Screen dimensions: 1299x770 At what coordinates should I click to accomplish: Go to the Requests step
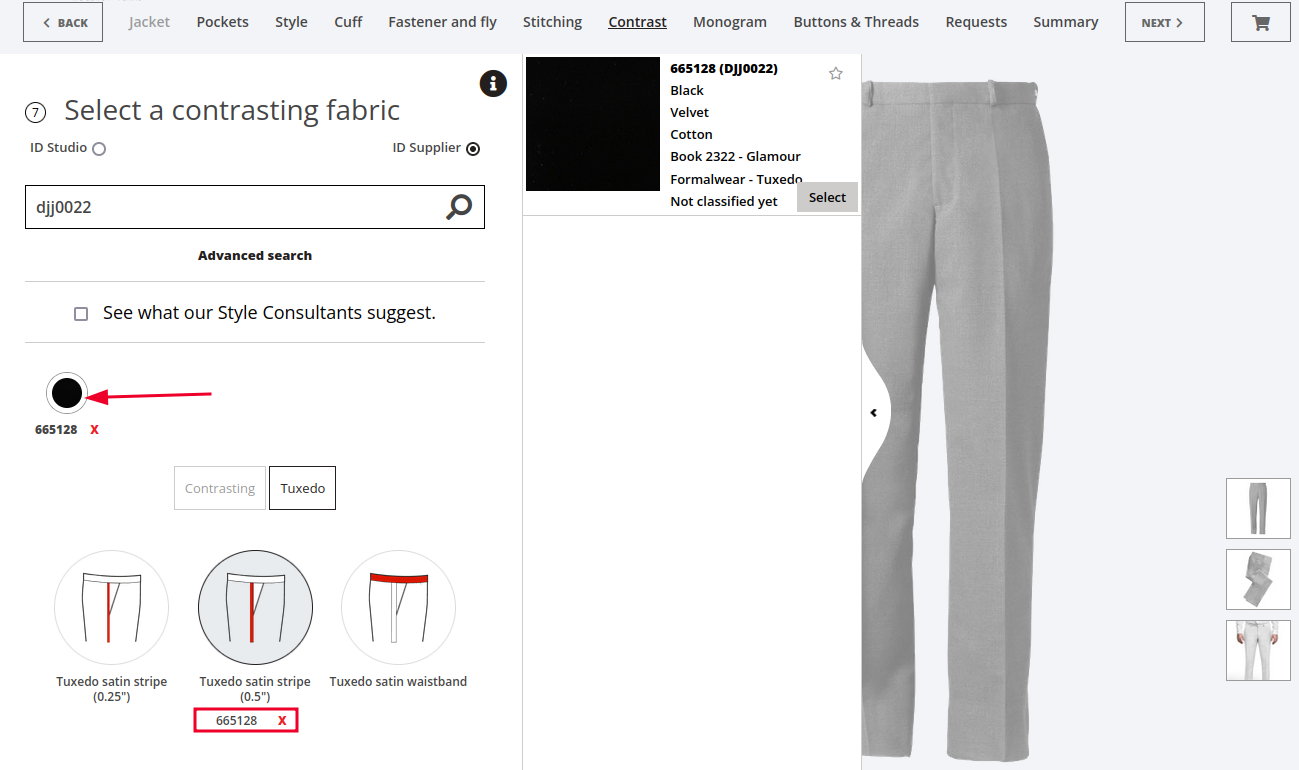[976, 22]
